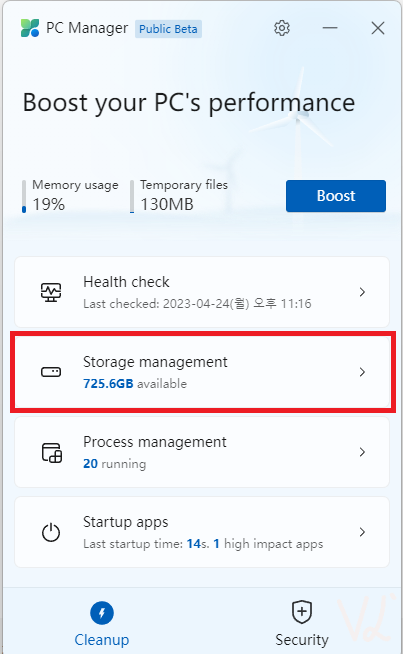Expand Storage management with its chevron
Screen dimensions: 403x654
coord(362,372)
